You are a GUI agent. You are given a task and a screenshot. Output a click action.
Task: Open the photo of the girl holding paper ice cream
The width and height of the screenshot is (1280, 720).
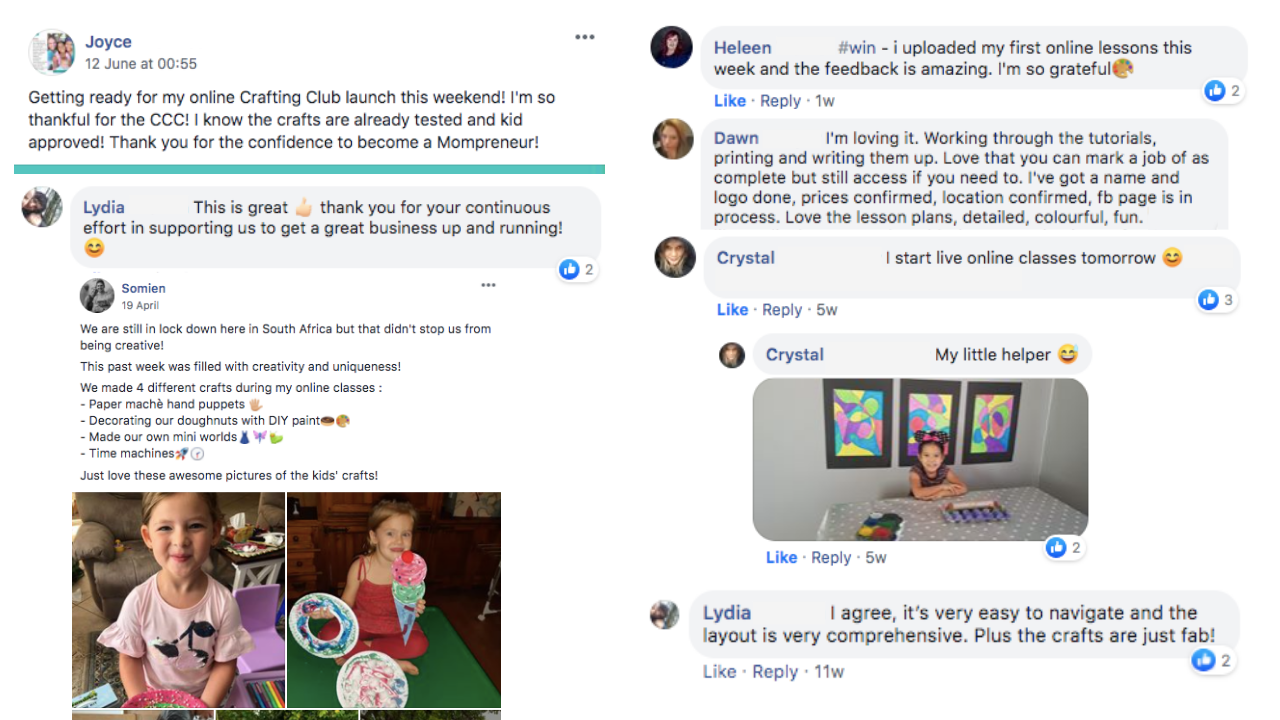click(394, 600)
